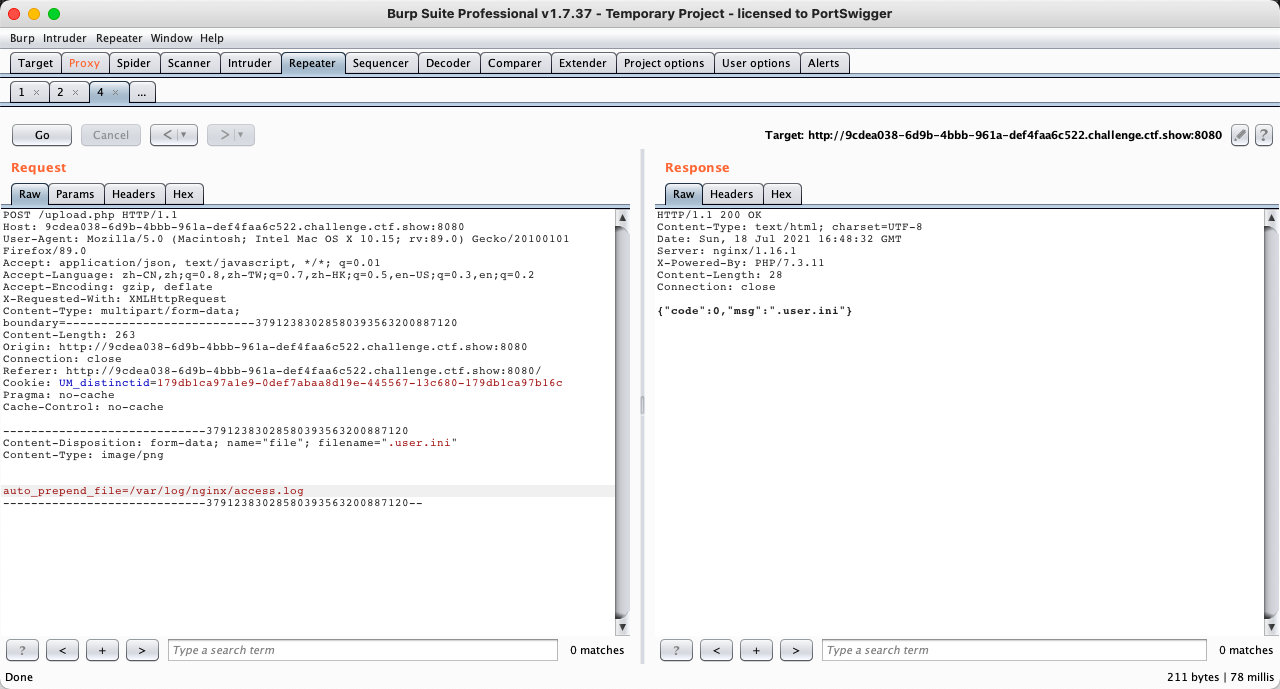Jump to next match in response search
The height and width of the screenshot is (689, 1280).
click(796, 650)
